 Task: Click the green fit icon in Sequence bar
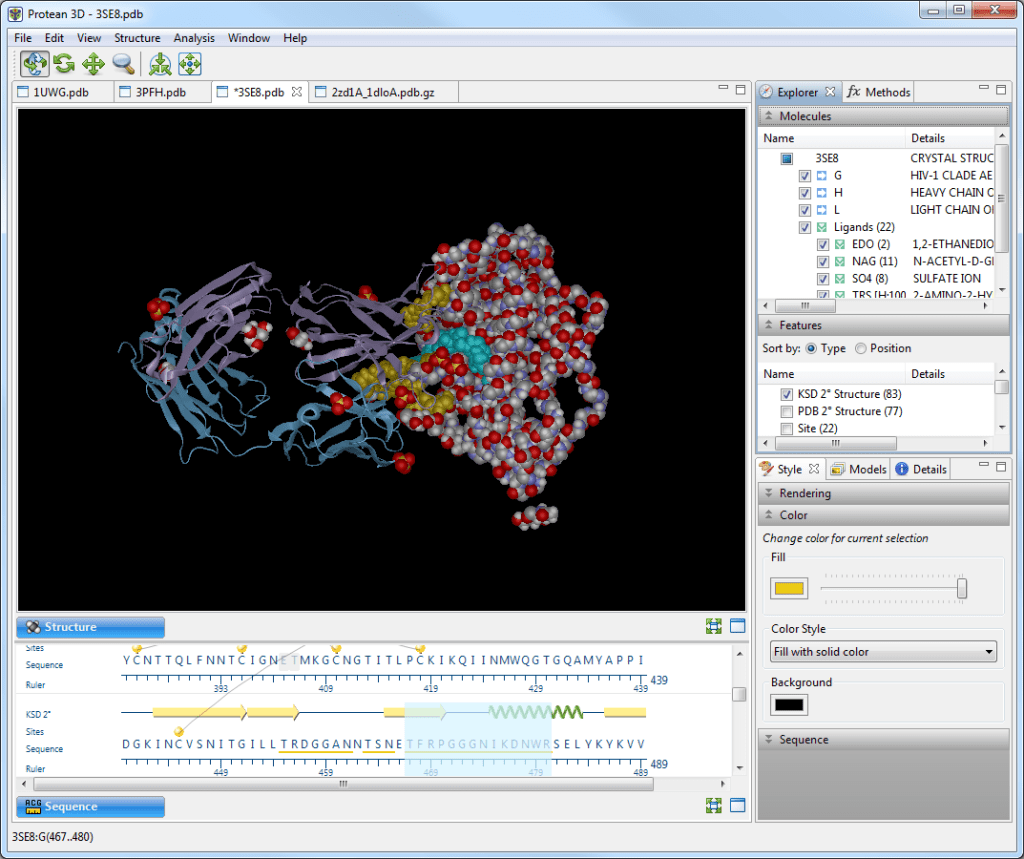click(714, 805)
